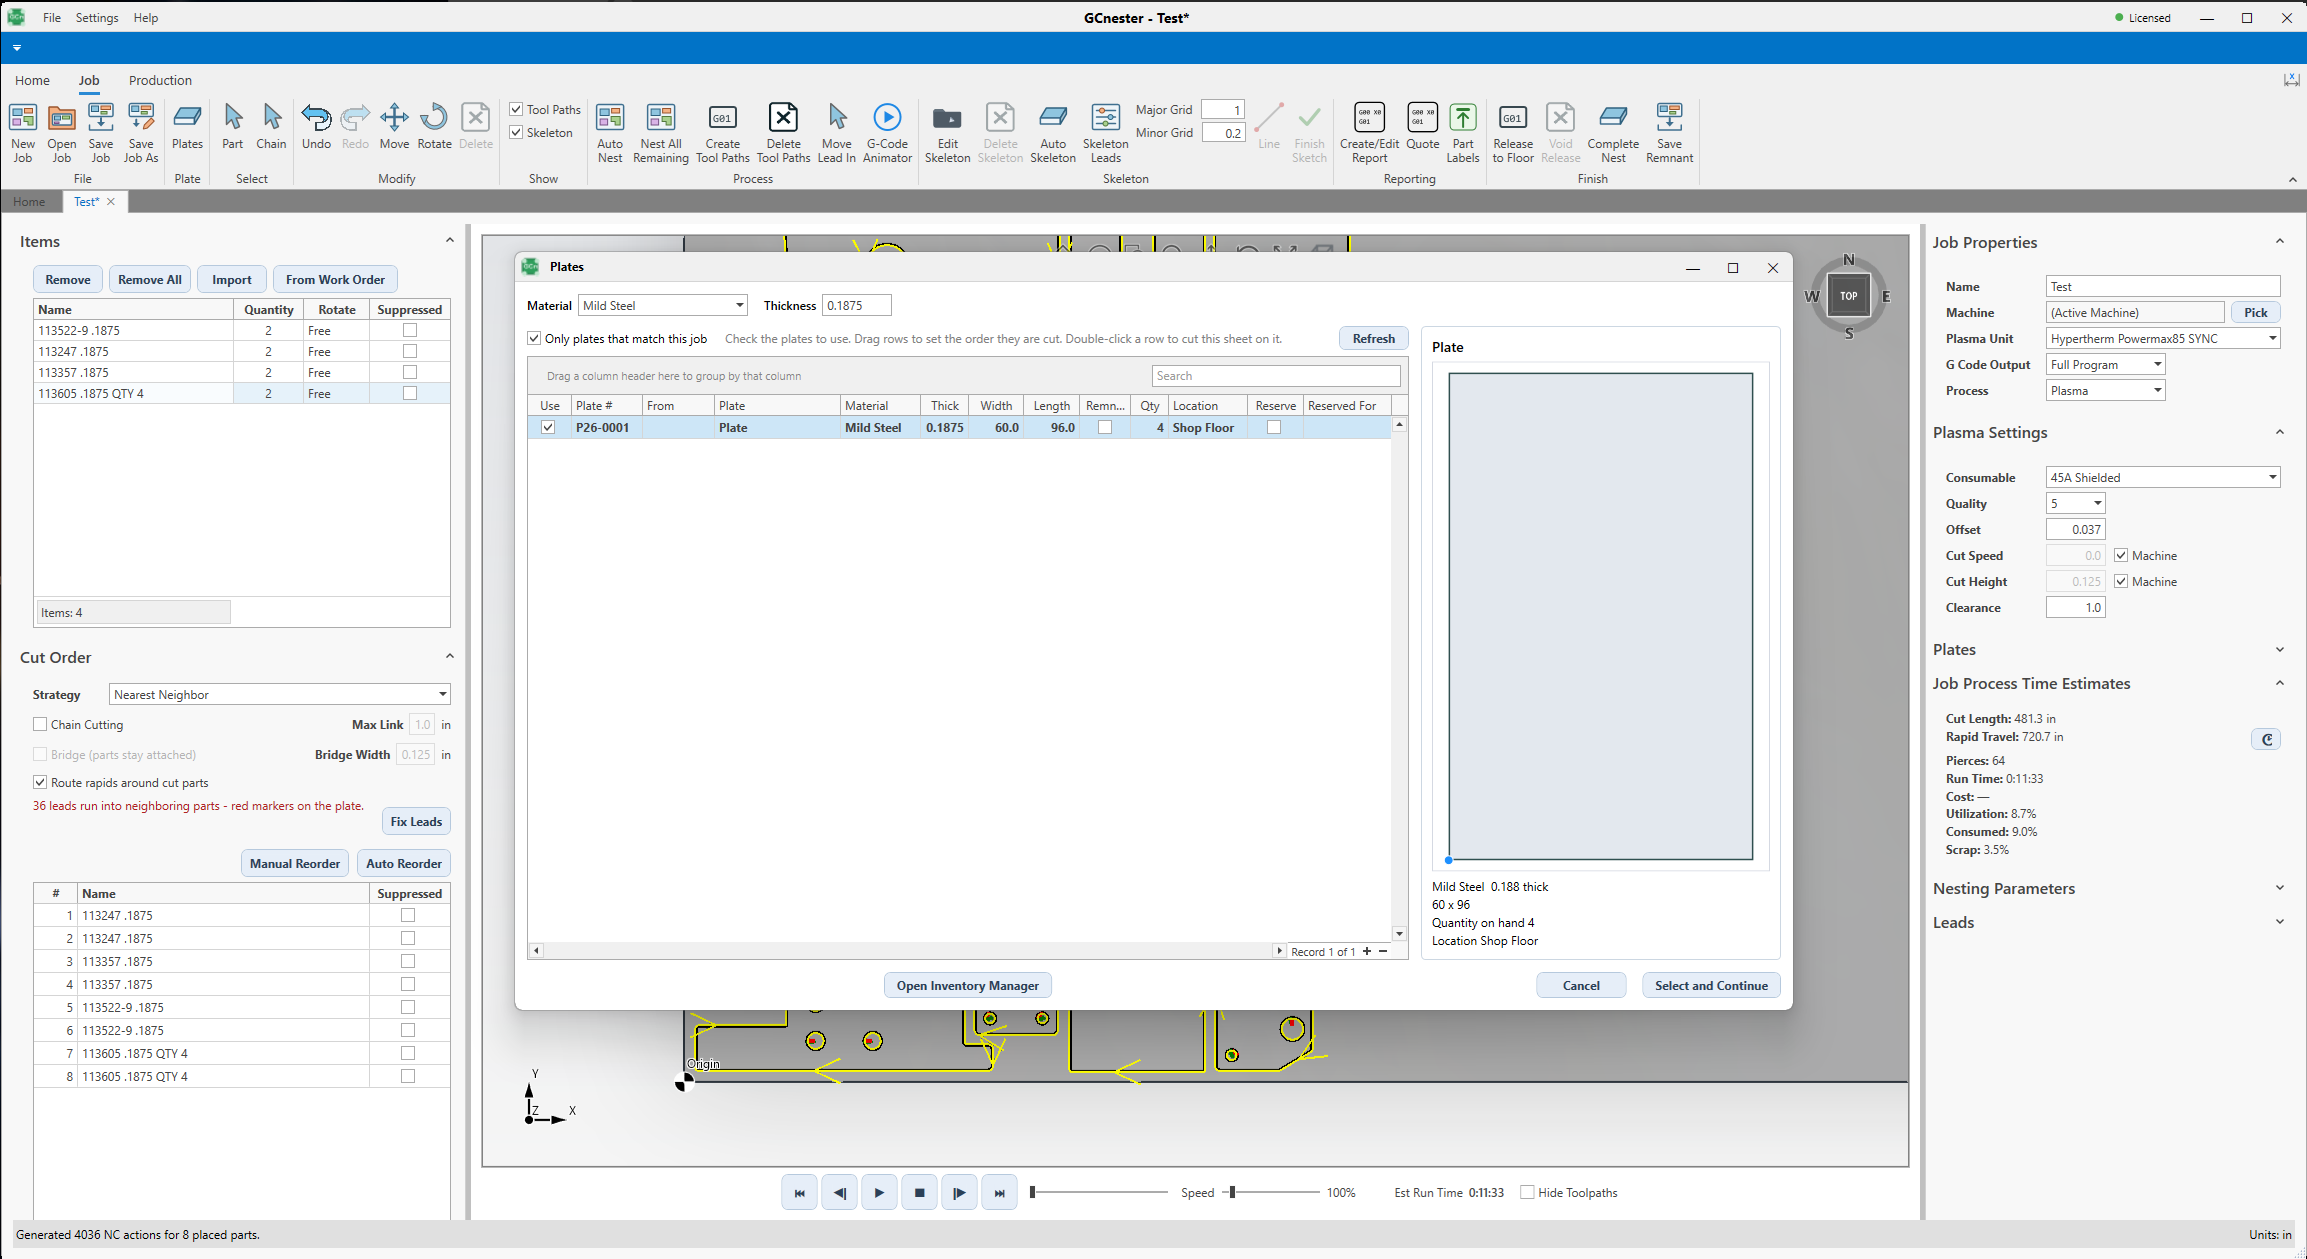Viewport: 2307px width, 1259px height.
Task: Toggle the Tool Paths show checkbox
Action: tap(516, 109)
